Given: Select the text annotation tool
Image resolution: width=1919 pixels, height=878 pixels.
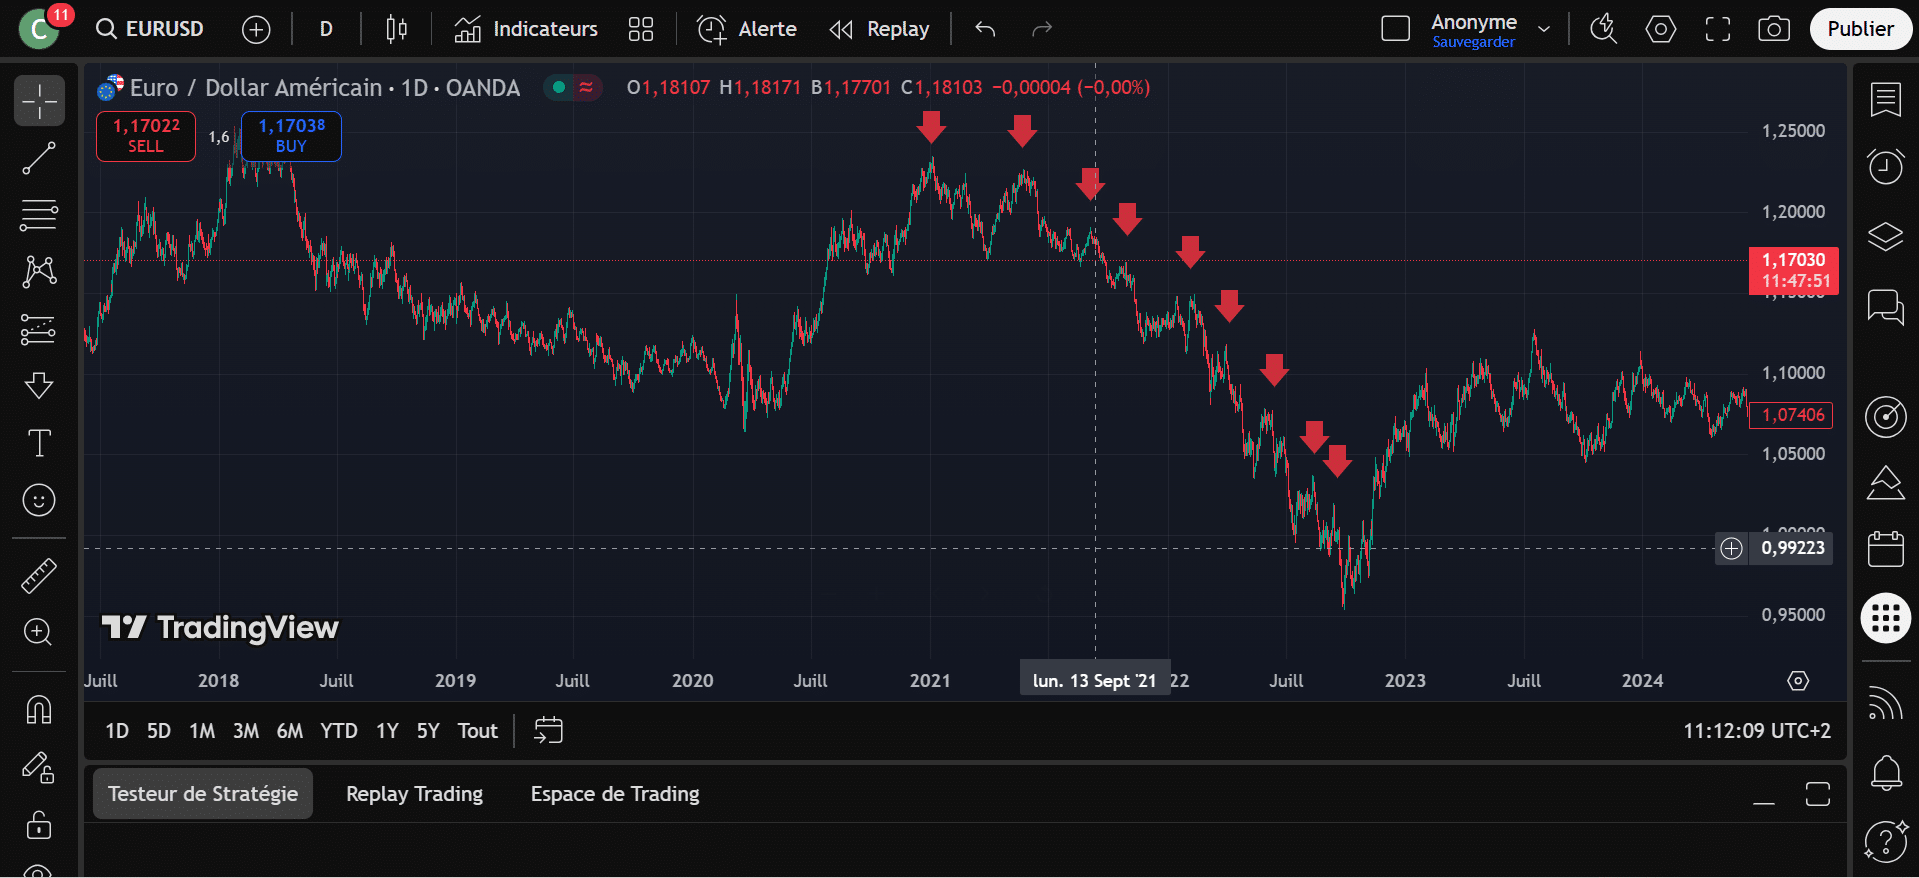Looking at the screenshot, I should click(x=39, y=443).
